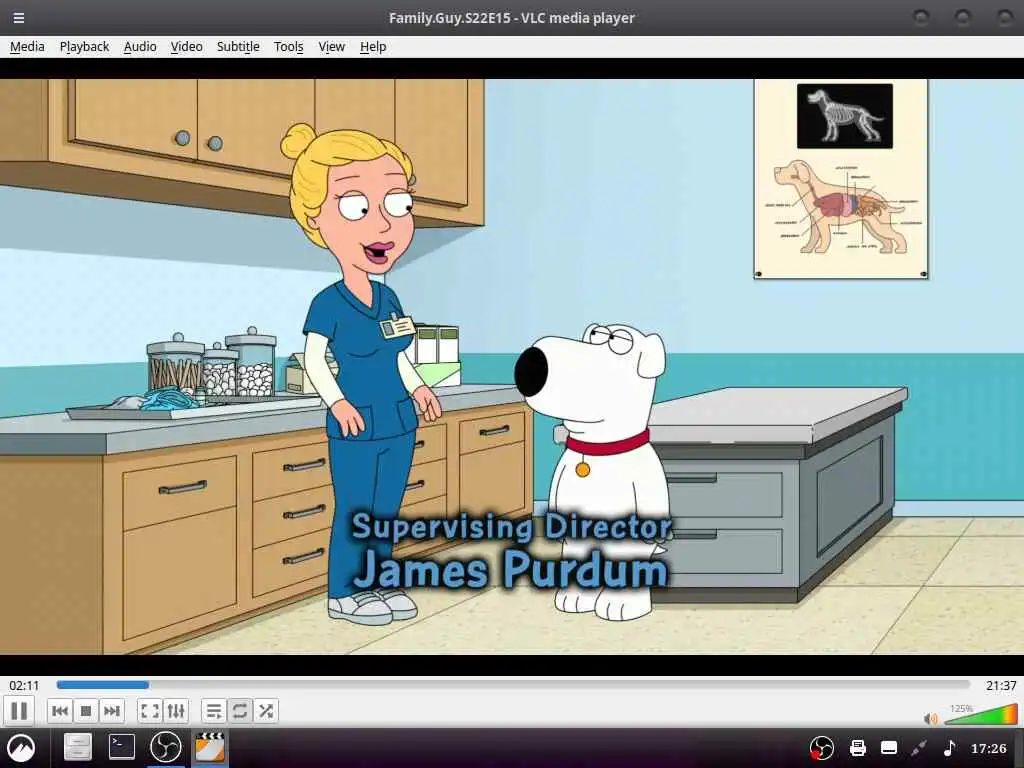Screen dimensions: 1024x768
Task: Toggle the playlist view
Action: 214,711
